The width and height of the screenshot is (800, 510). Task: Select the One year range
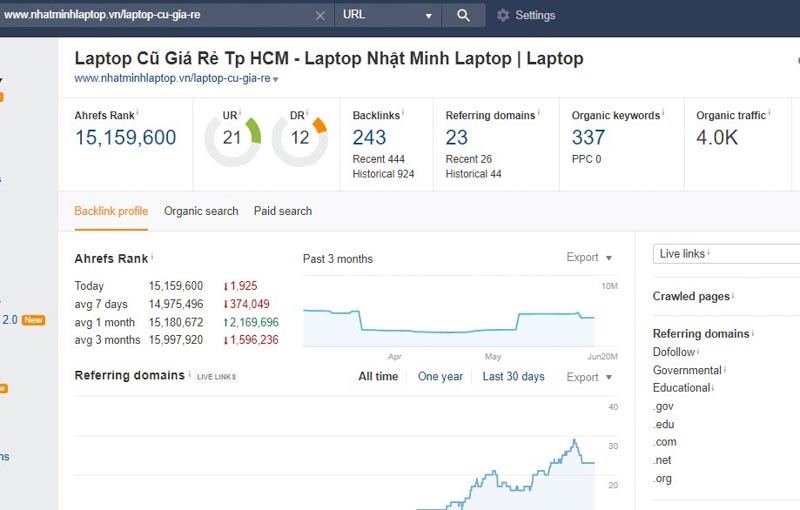coord(440,376)
